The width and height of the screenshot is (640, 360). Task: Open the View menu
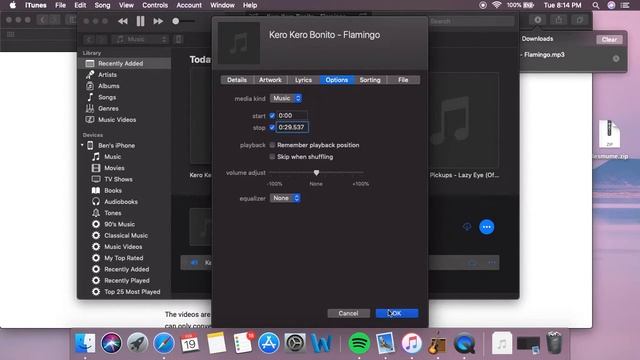[126, 5]
